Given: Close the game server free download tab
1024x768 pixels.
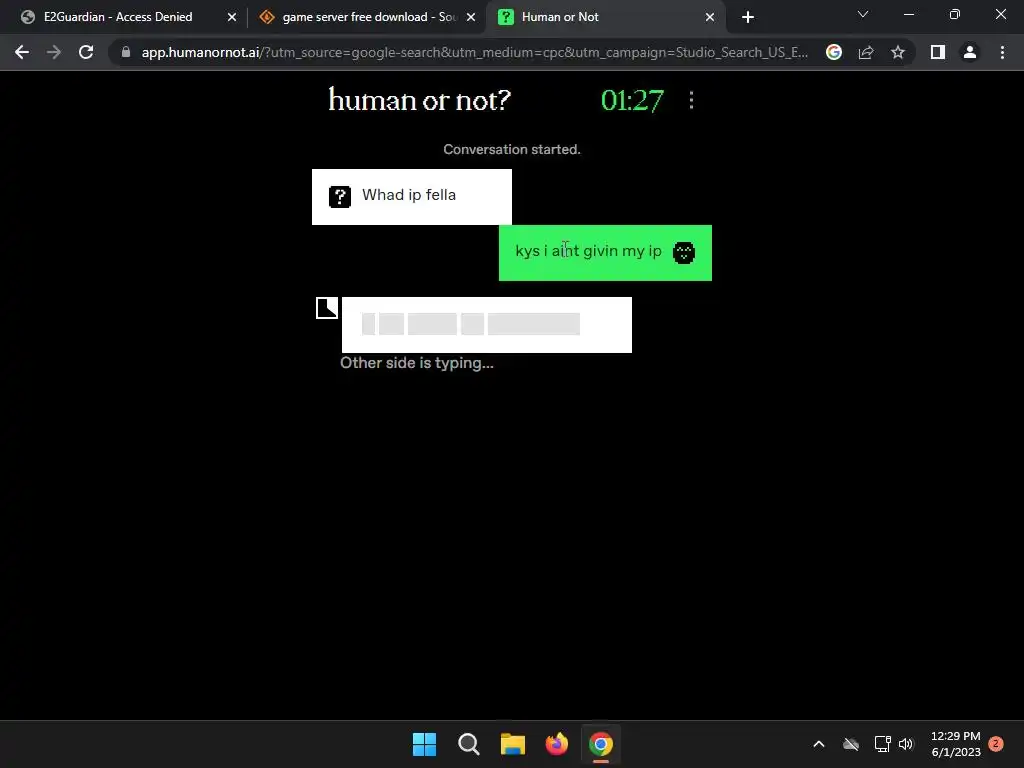Looking at the screenshot, I should coord(471,17).
